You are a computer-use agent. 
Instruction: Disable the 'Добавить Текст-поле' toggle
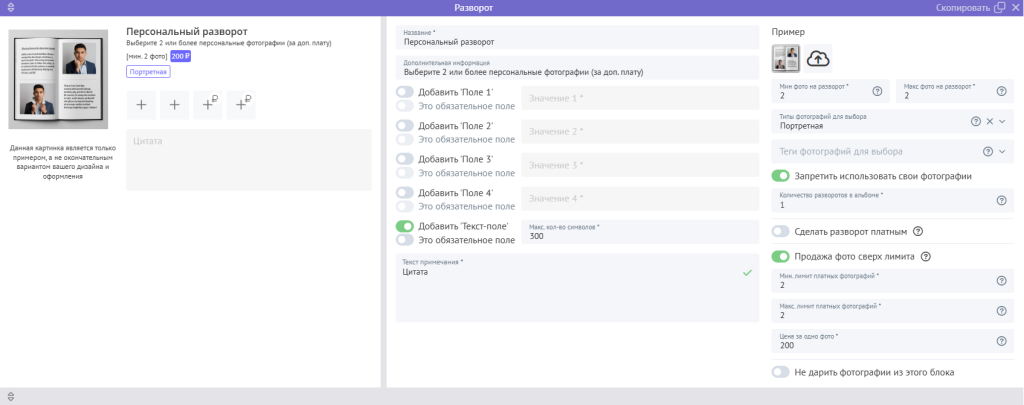[x=405, y=226]
